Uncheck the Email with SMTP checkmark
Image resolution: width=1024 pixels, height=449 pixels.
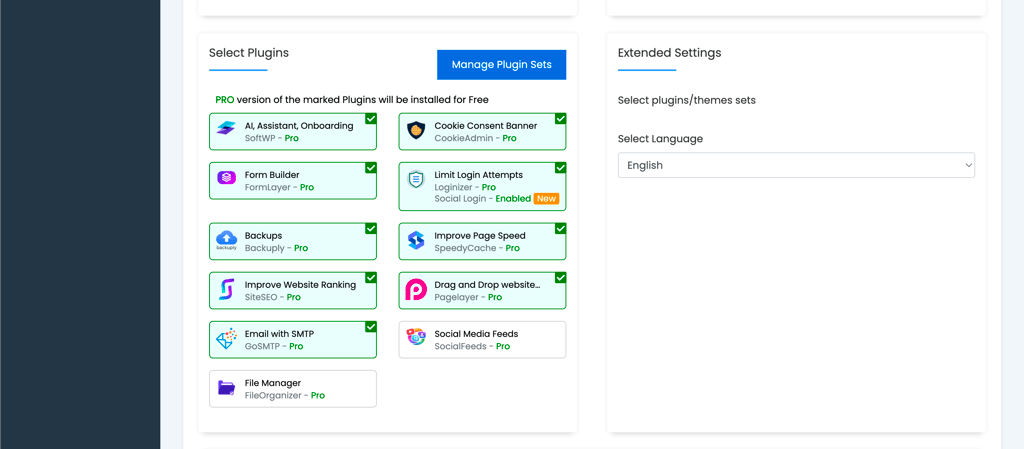pyautogui.click(x=370, y=326)
